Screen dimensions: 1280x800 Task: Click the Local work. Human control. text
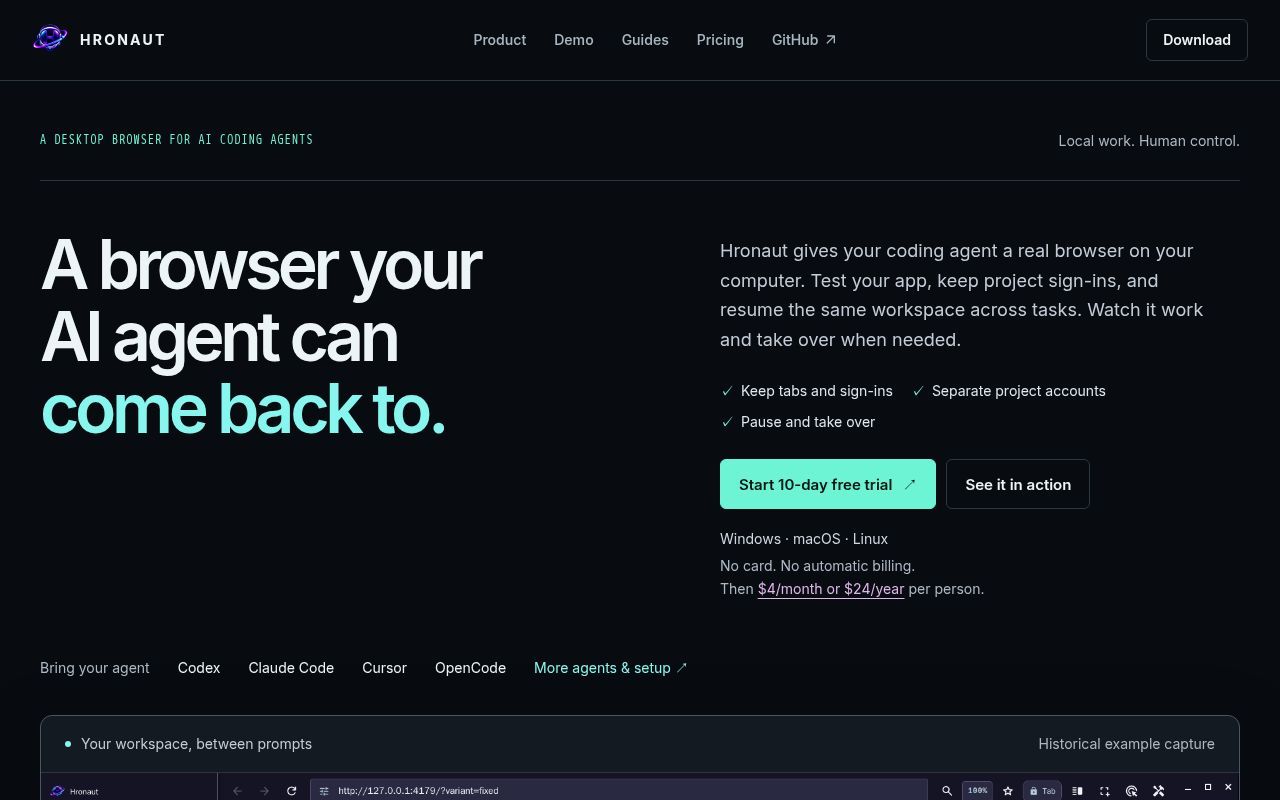pyautogui.click(x=1149, y=141)
